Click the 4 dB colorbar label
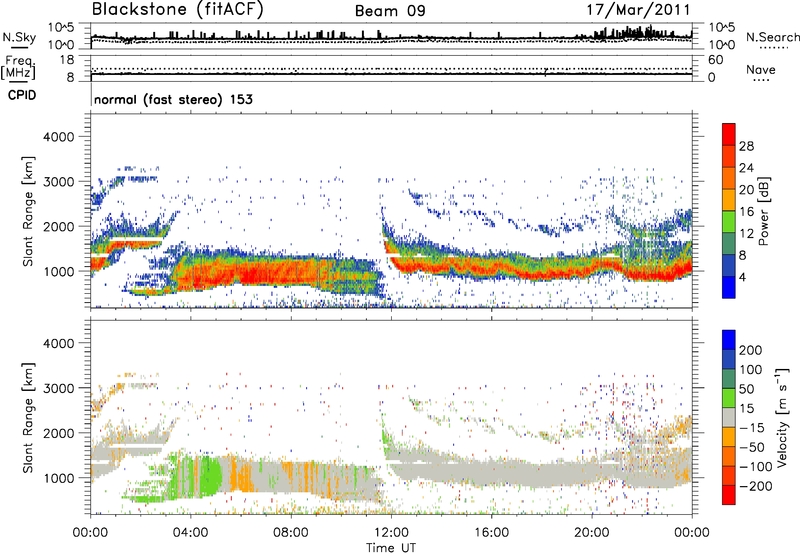The image size is (800, 554). (x=743, y=278)
